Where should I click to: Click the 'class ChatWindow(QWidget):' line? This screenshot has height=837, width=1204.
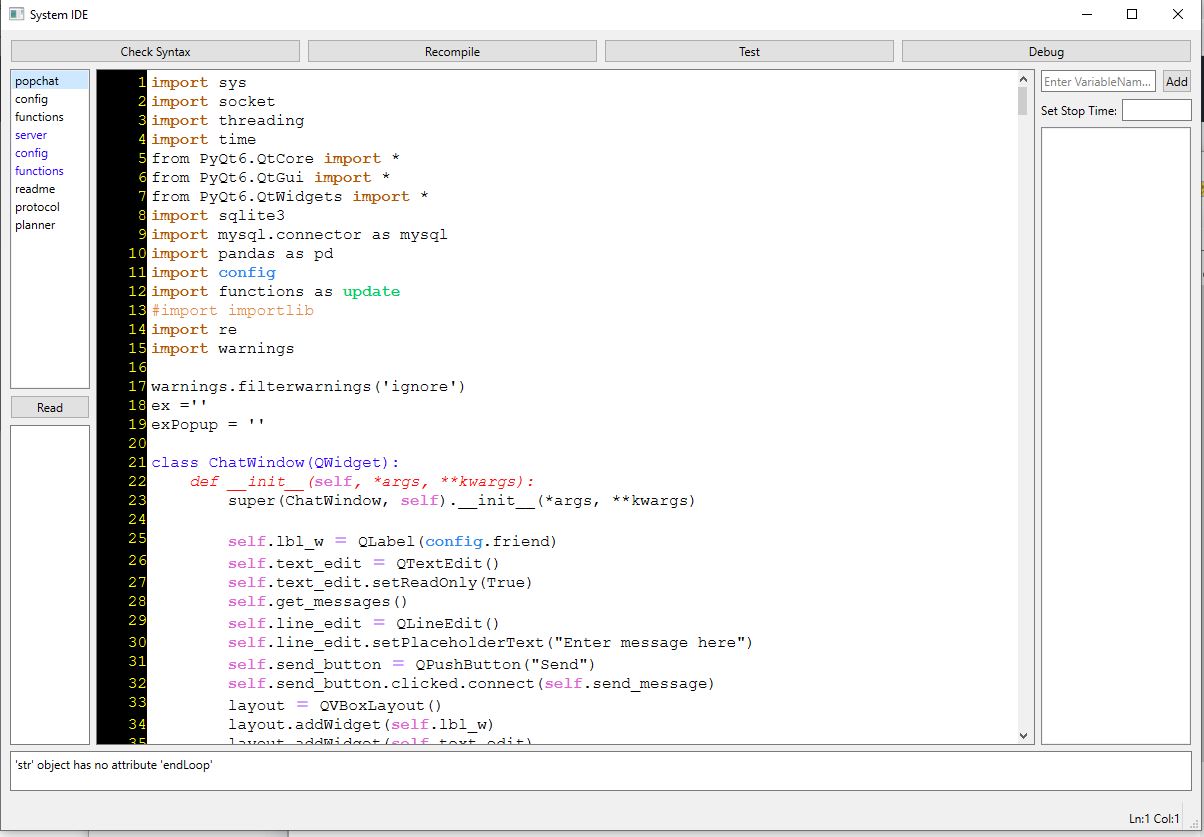[275, 463]
